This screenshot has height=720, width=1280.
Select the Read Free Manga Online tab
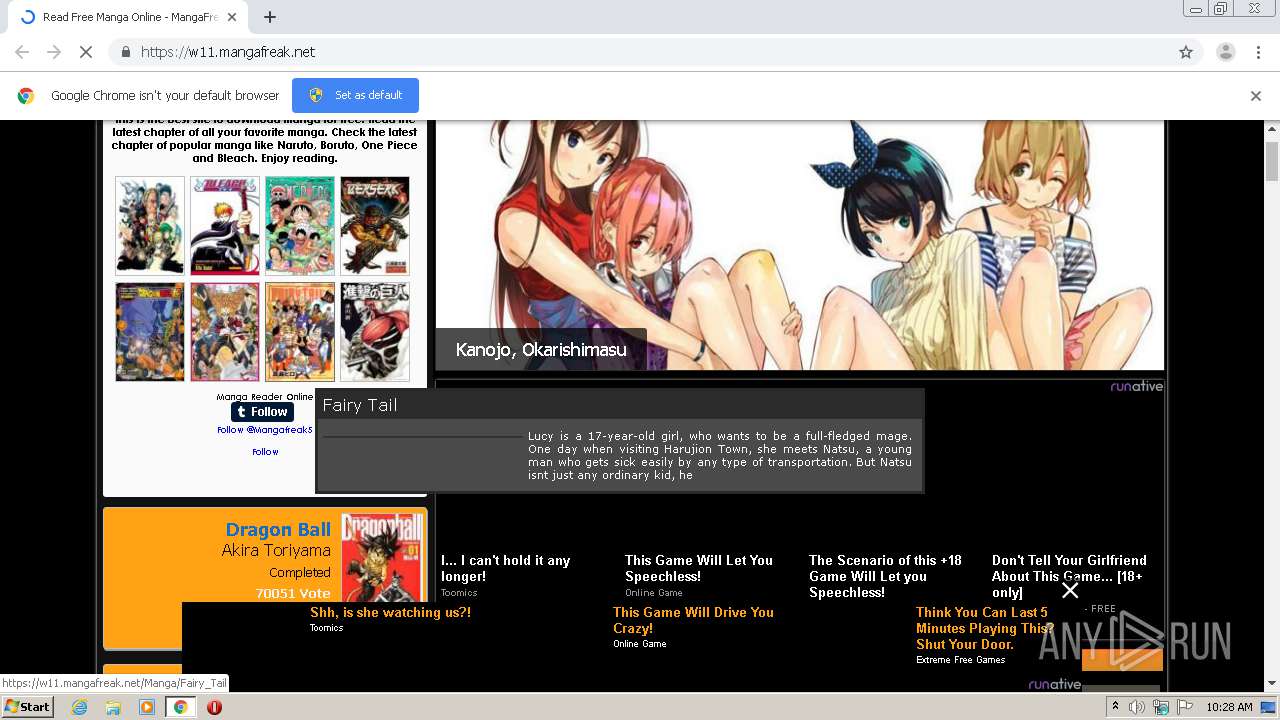coord(125,17)
